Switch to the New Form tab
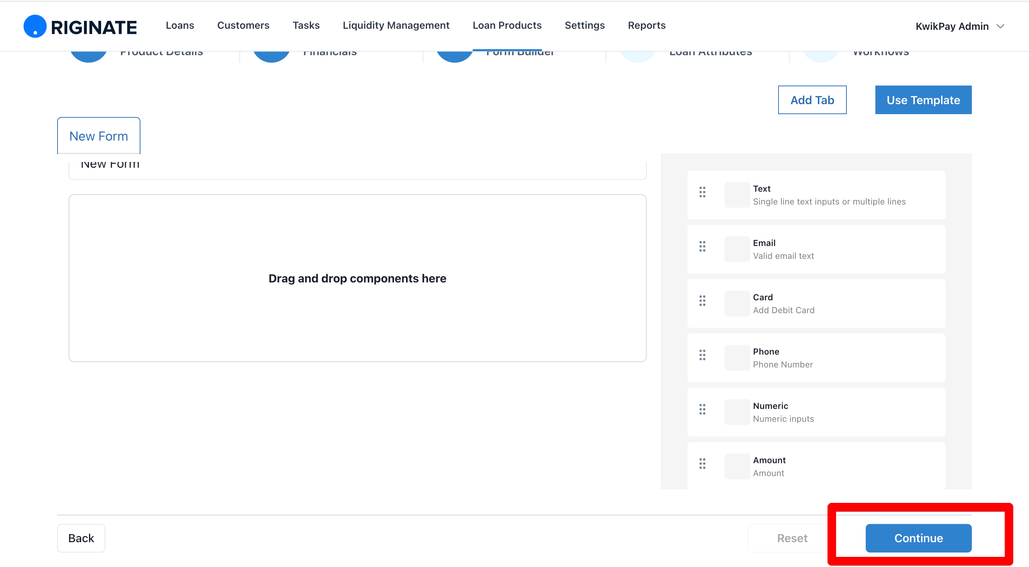The image size is (1029, 567). tap(98, 136)
